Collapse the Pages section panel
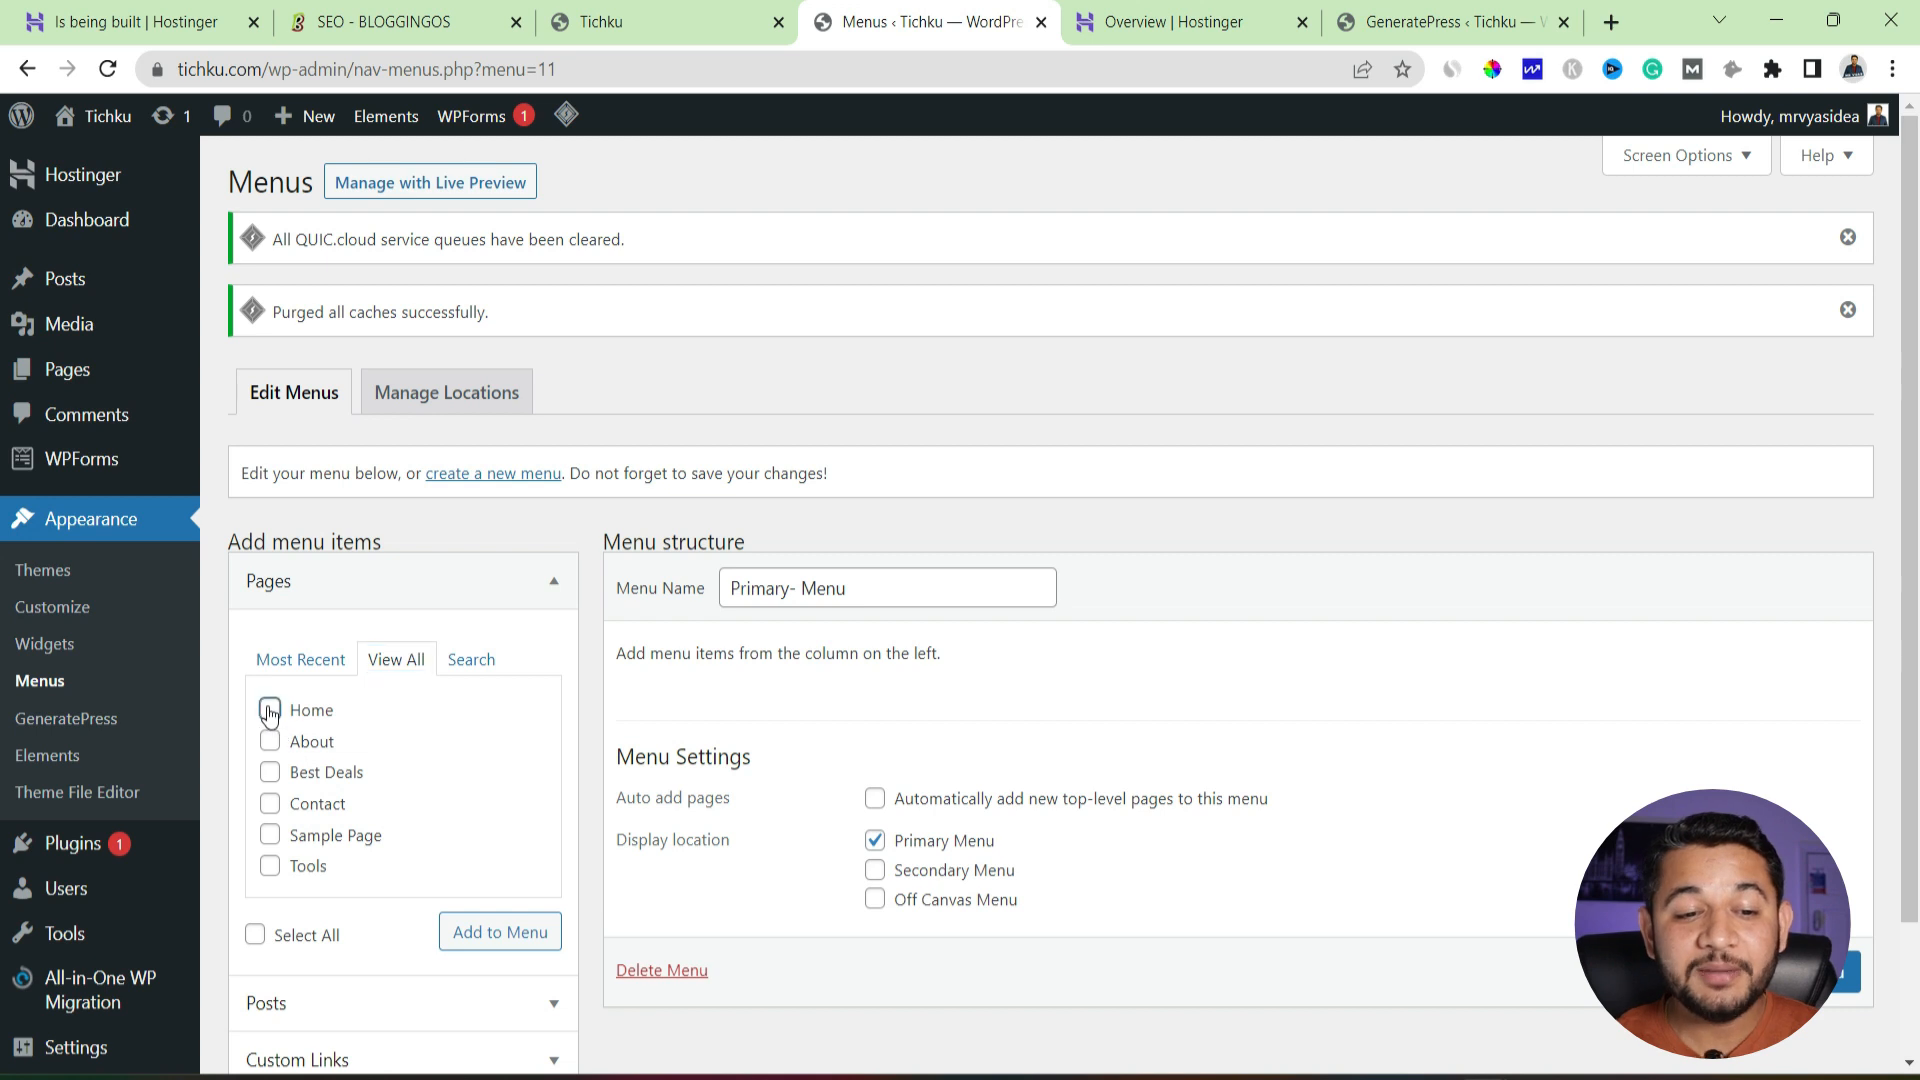This screenshot has height=1080, width=1920. pos(555,582)
